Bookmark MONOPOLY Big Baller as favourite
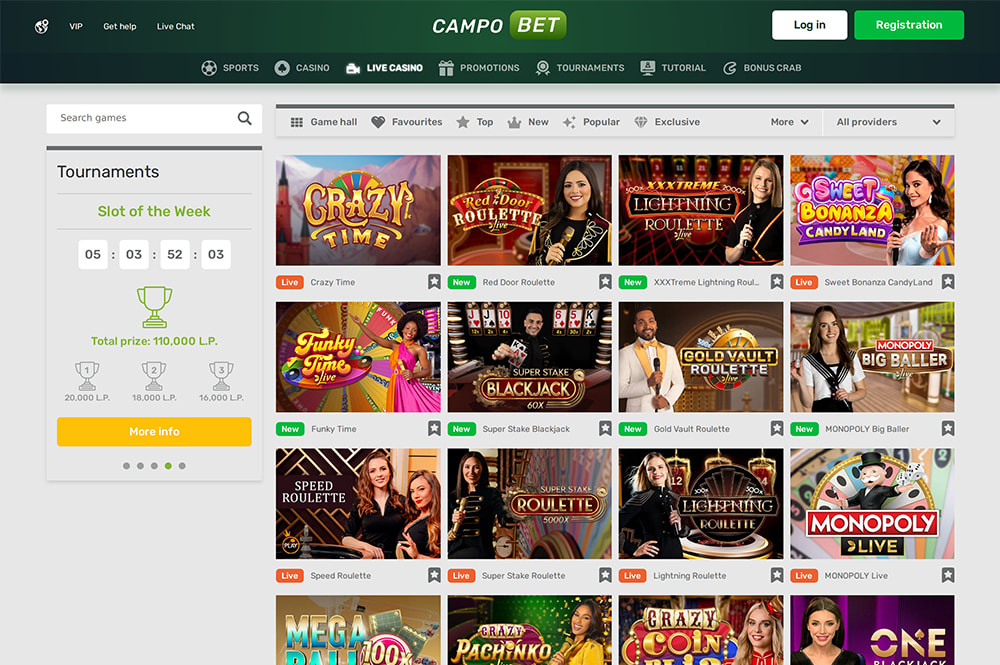1000x665 pixels. click(948, 428)
